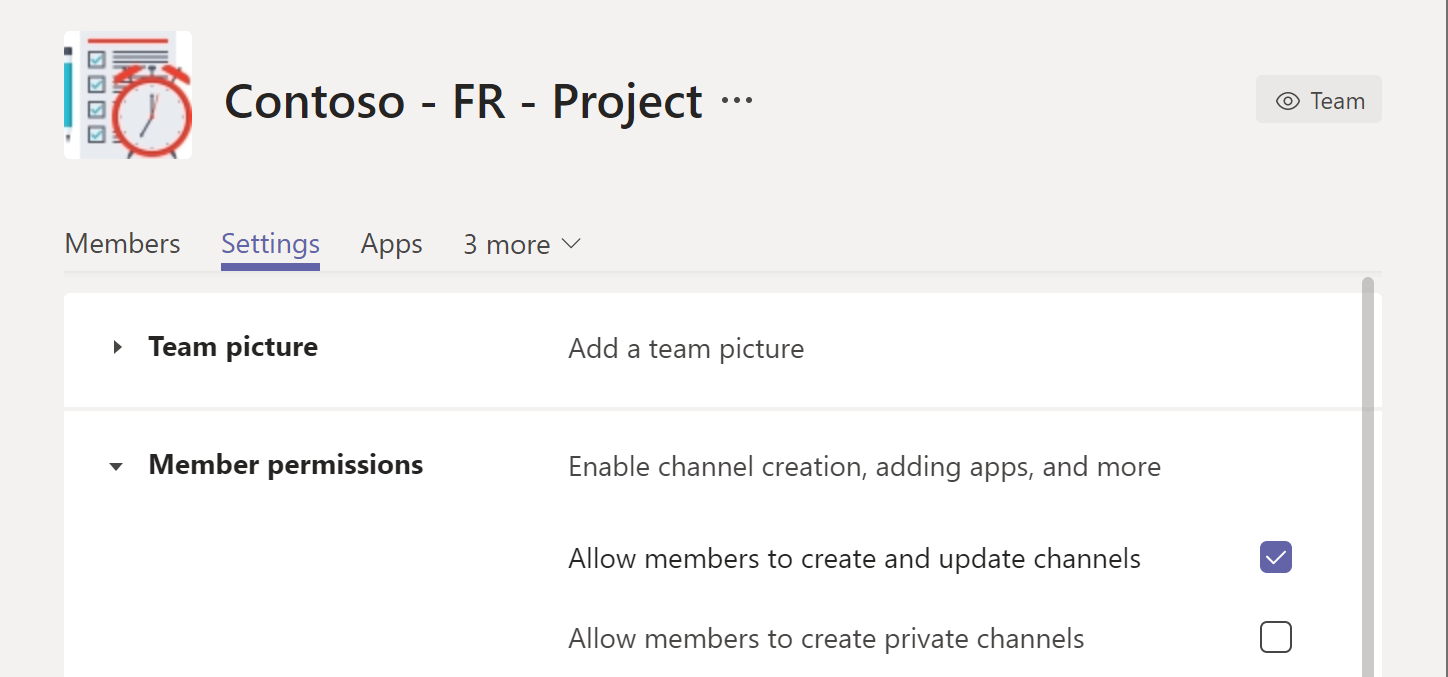The width and height of the screenshot is (1448, 677).
Task: Expand the Team picture section arrow
Action: [117, 348]
